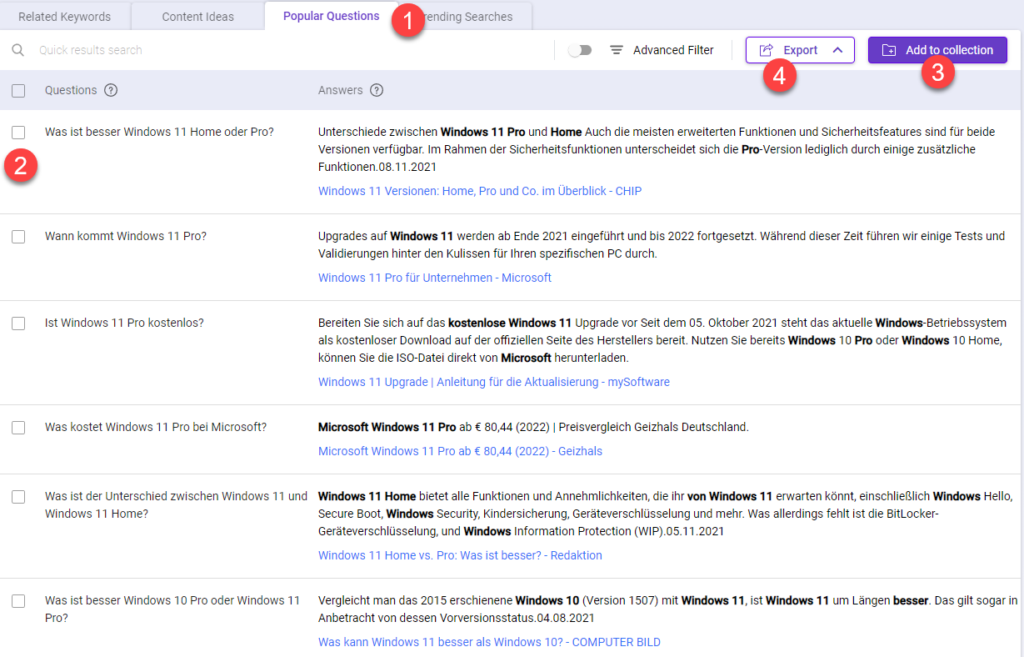This screenshot has height=657, width=1024.
Task: Open help tooltip next to Questions header
Action: [x=111, y=90]
